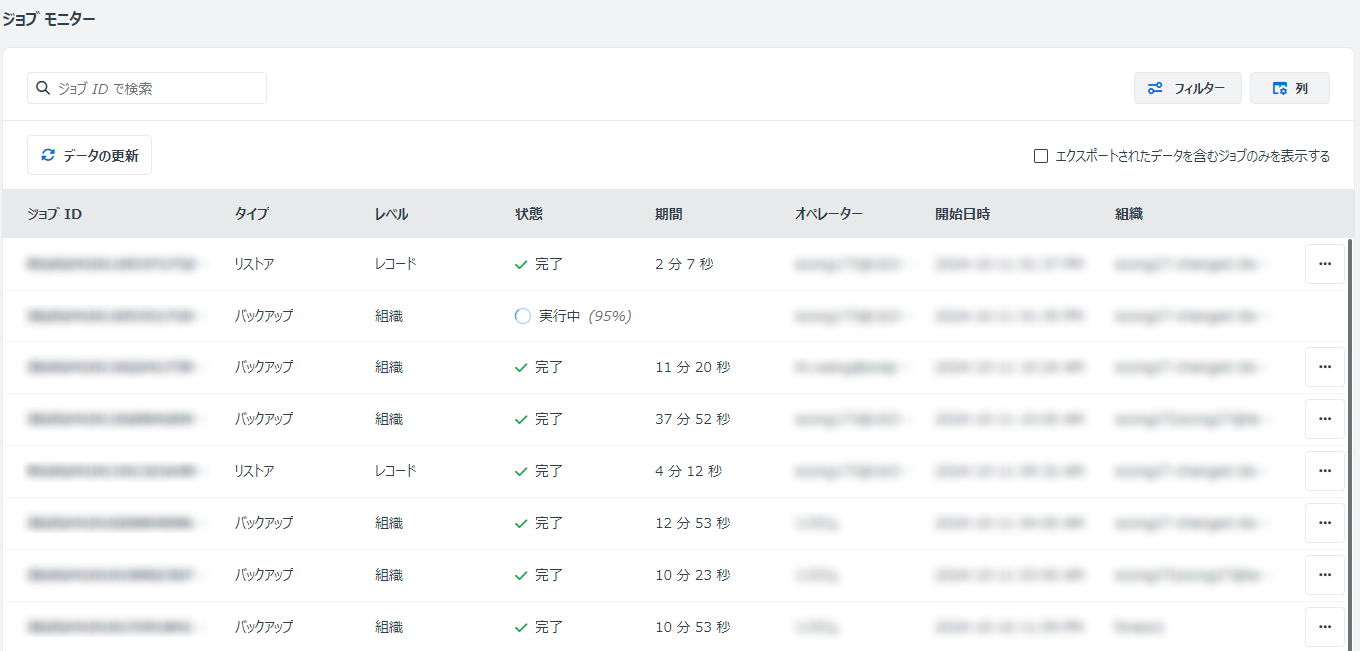Click the データの更新 button
This screenshot has width=1360, height=651.
89,155
